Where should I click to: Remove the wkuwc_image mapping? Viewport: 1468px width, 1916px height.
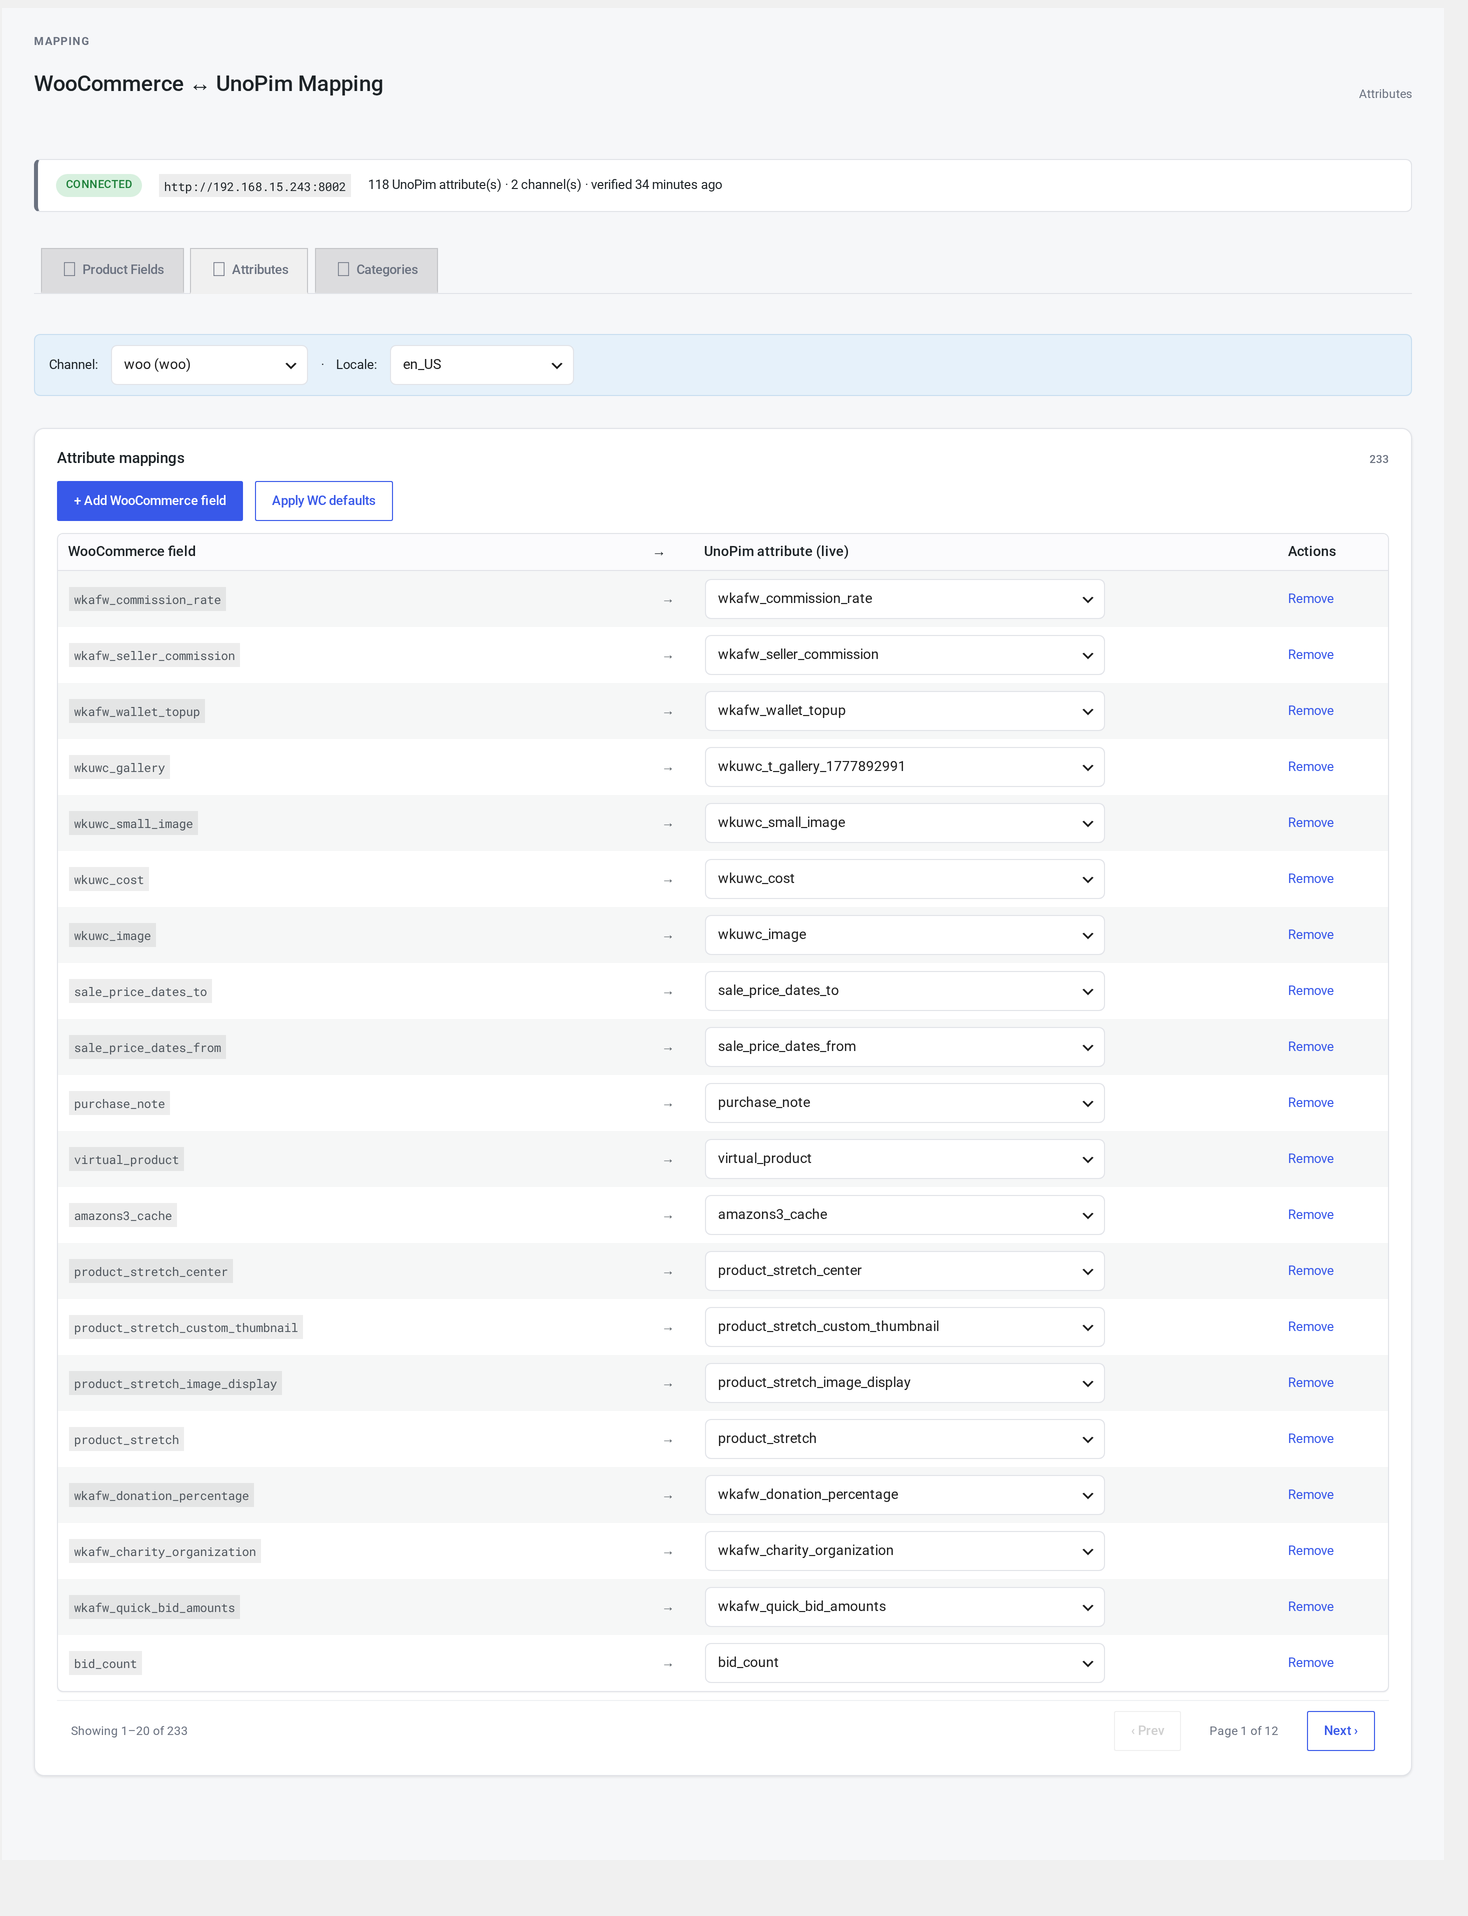click(1310, 935)
